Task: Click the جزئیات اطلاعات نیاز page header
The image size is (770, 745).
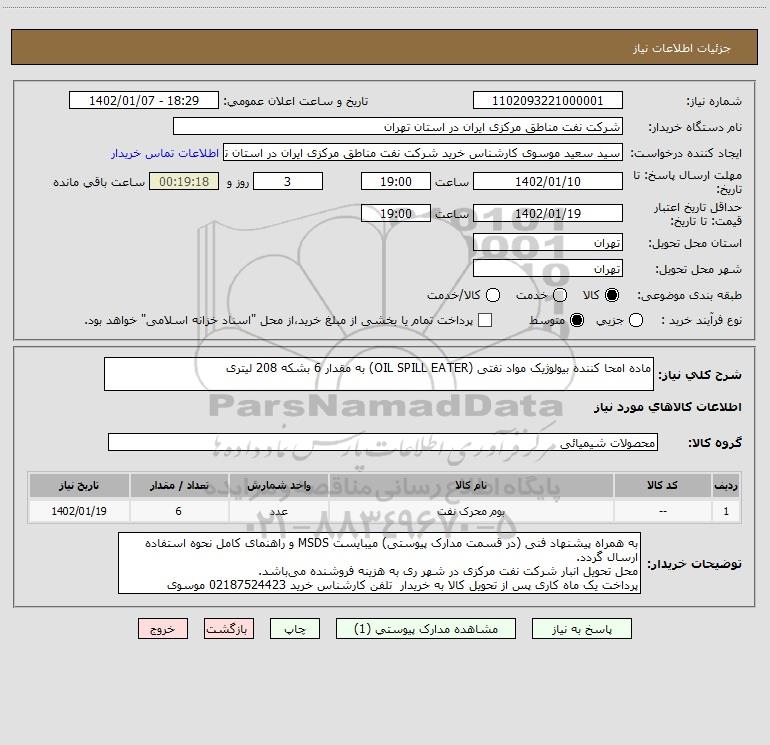Action: (x=681, y=48)
